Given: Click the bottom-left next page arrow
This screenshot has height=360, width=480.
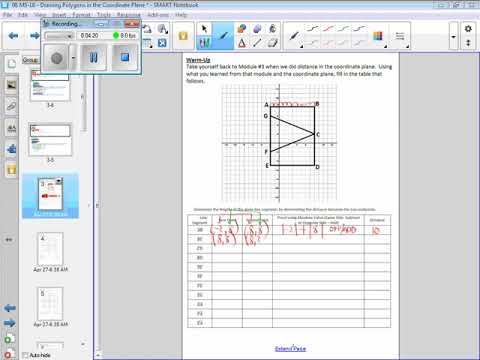Looking at the screenshot, I should 10,323.
